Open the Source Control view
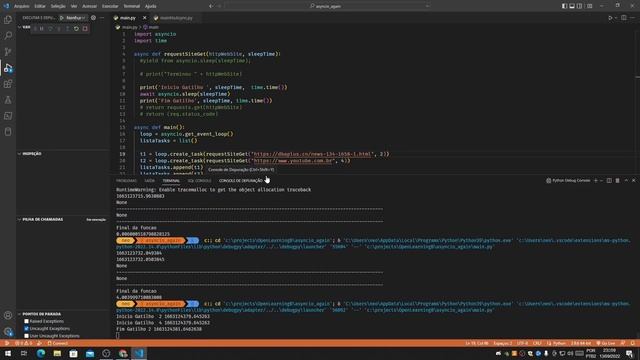 tap(8, 51)
